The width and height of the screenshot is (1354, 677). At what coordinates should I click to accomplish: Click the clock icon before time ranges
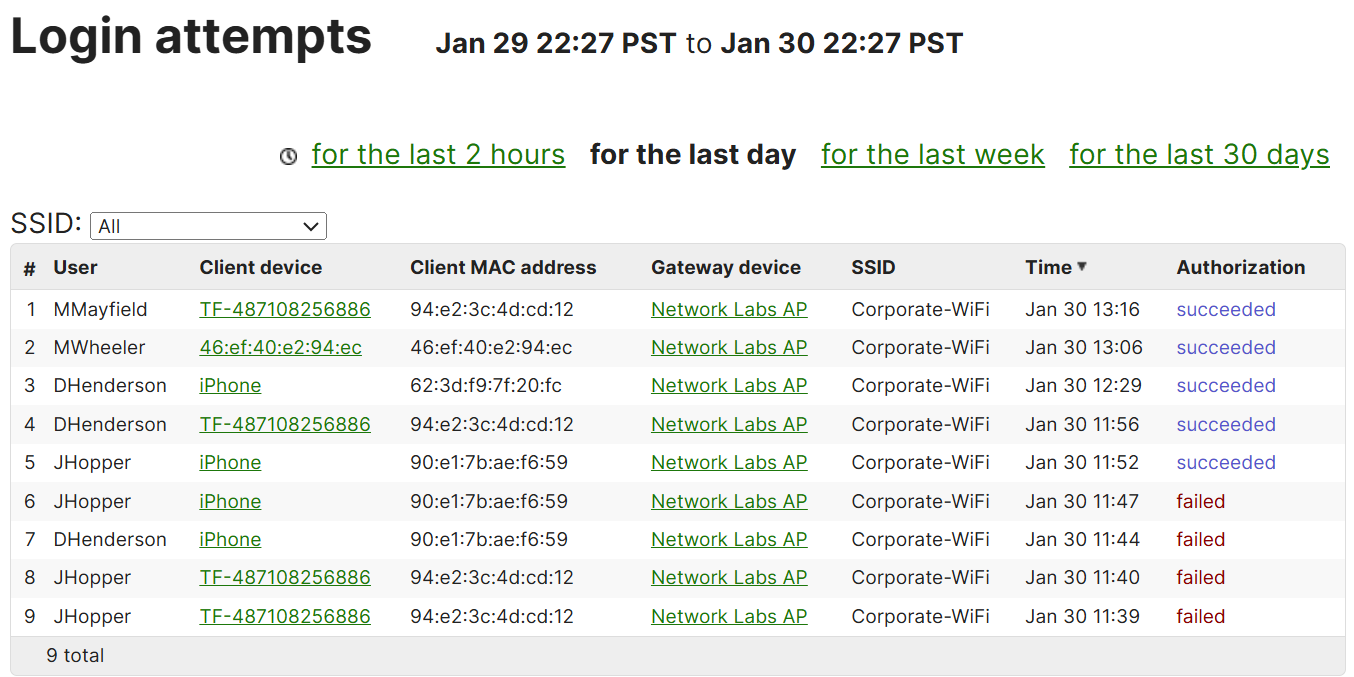coord(288,157)
